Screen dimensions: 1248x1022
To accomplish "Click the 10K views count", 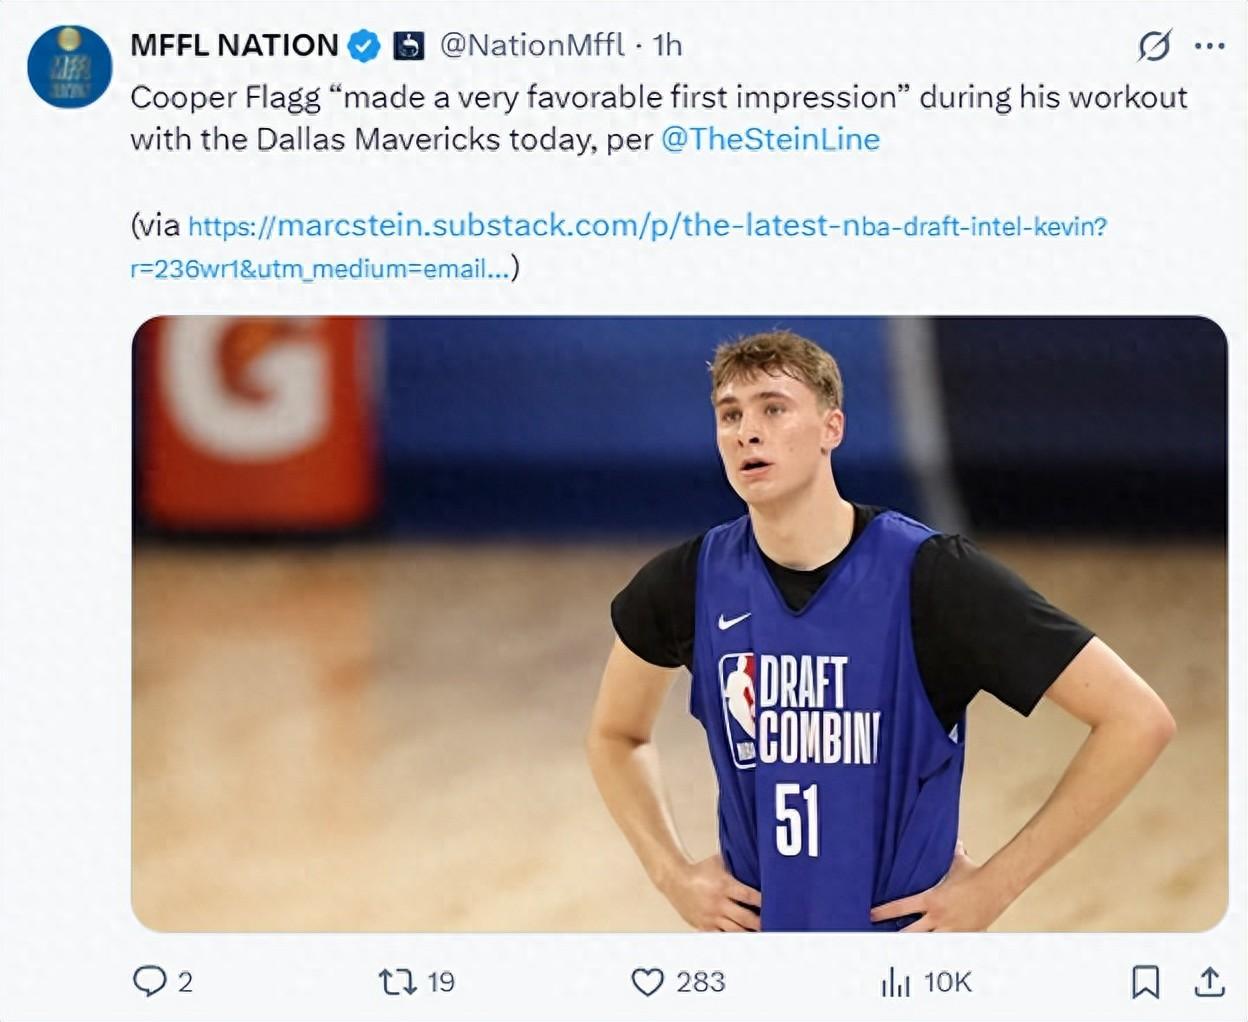I will (947, 982).
